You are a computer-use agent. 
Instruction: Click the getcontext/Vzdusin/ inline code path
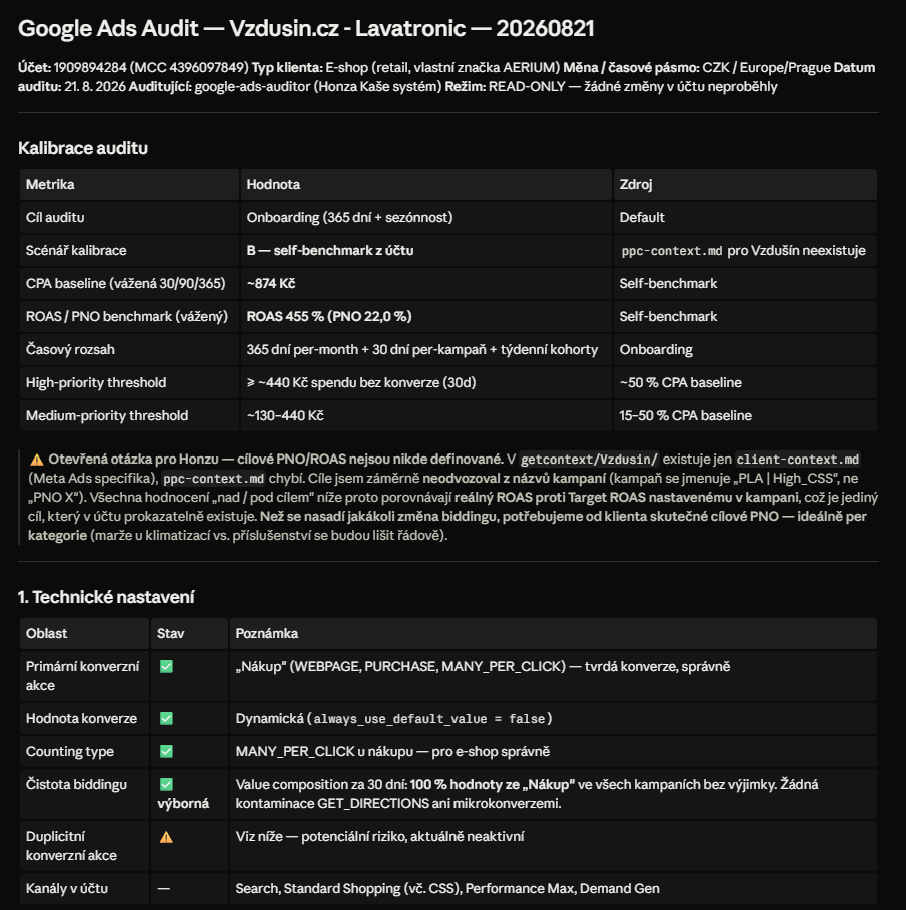pyautogui.click(x=589, y=460)
